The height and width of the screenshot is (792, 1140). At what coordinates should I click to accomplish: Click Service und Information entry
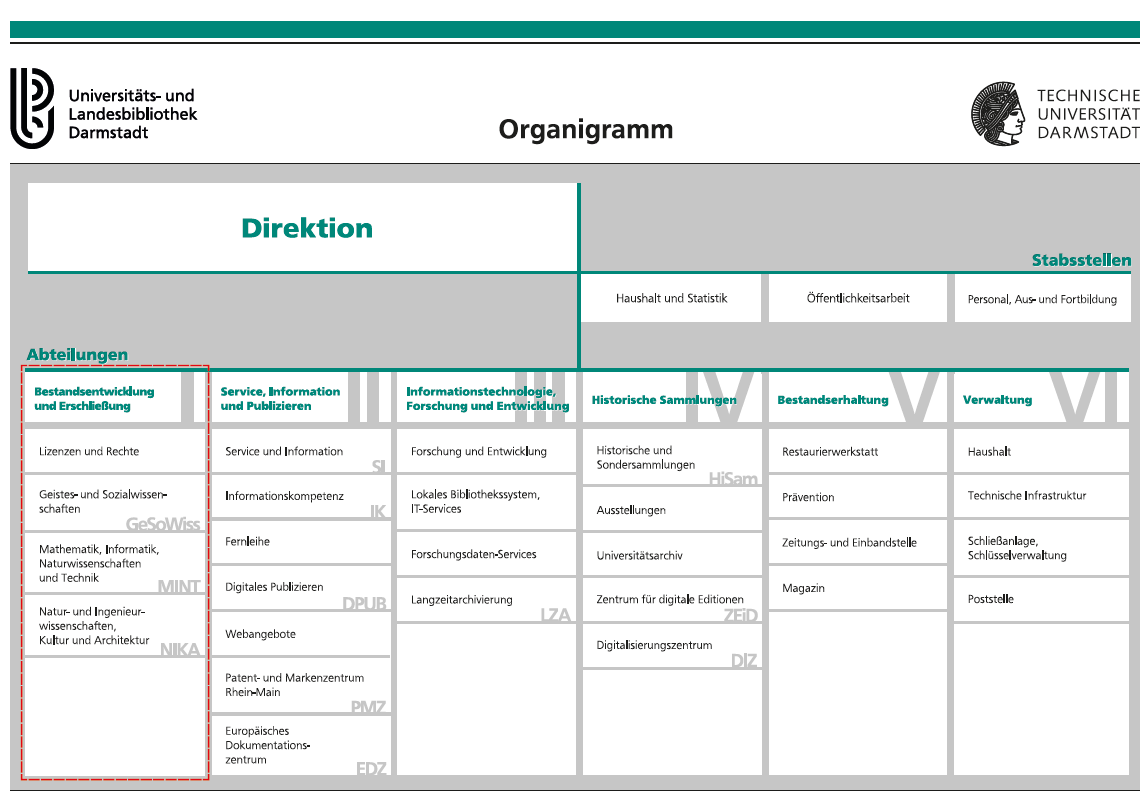[301, 451]
